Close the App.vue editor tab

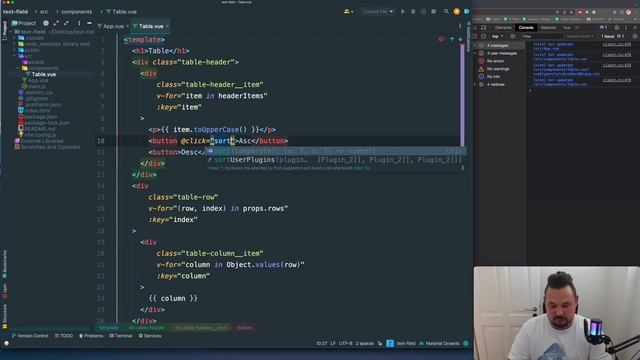[127, 26]
